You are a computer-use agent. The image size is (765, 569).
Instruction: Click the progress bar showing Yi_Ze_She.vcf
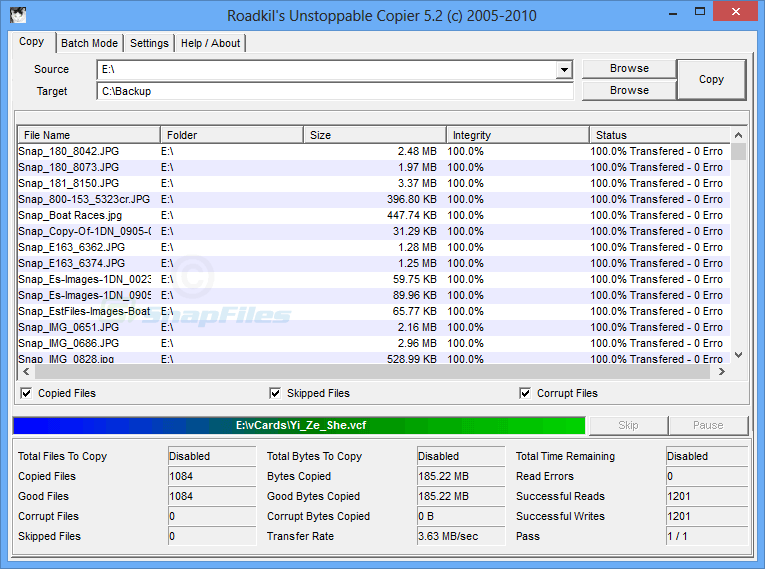pyautogui.click(x=299, y=426)
